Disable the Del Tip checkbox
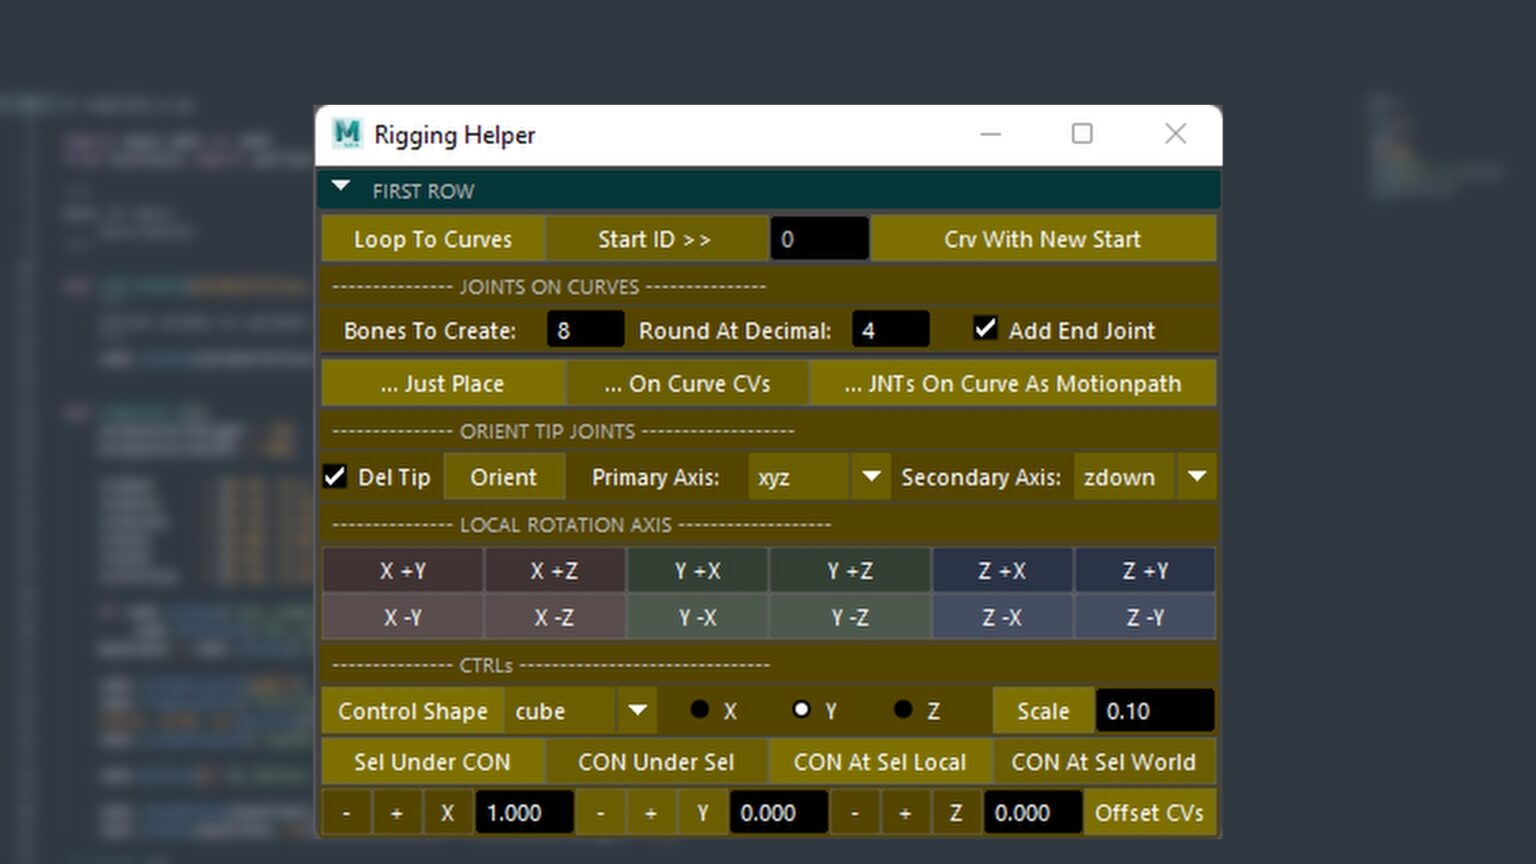1536x864 pixels. (x=335, y=477)
